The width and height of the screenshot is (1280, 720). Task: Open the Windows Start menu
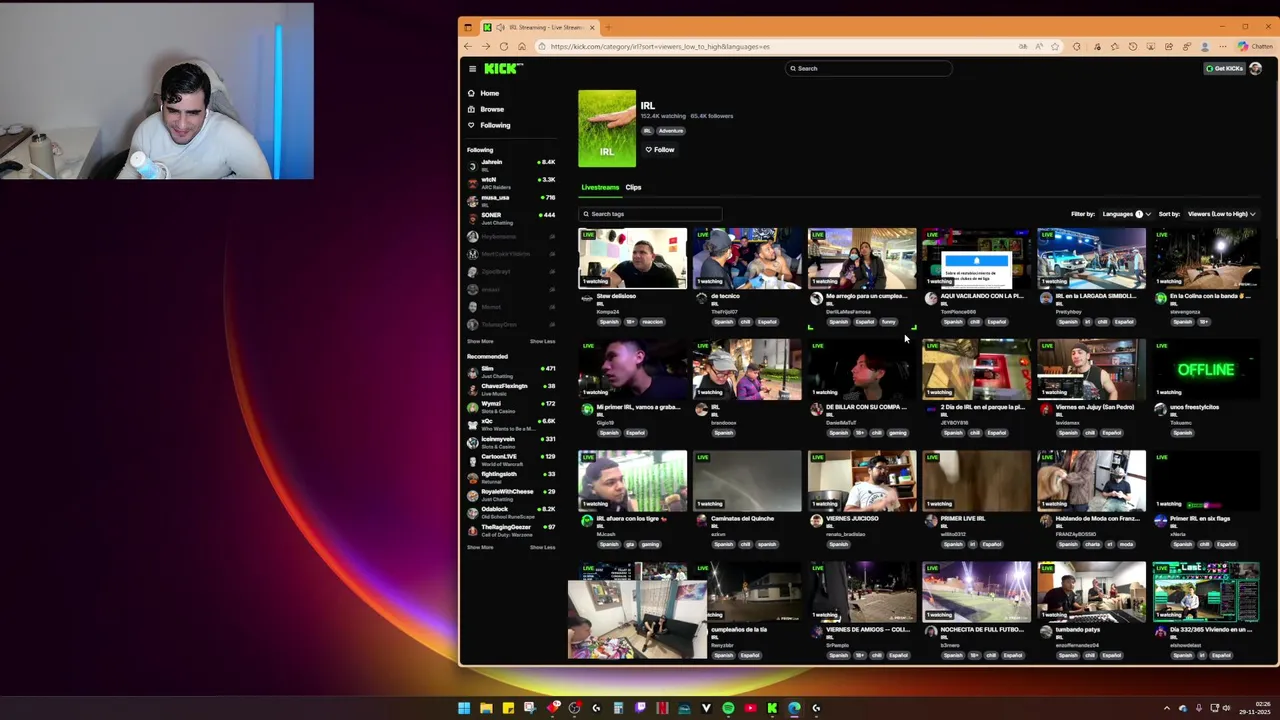click(464, 708)
